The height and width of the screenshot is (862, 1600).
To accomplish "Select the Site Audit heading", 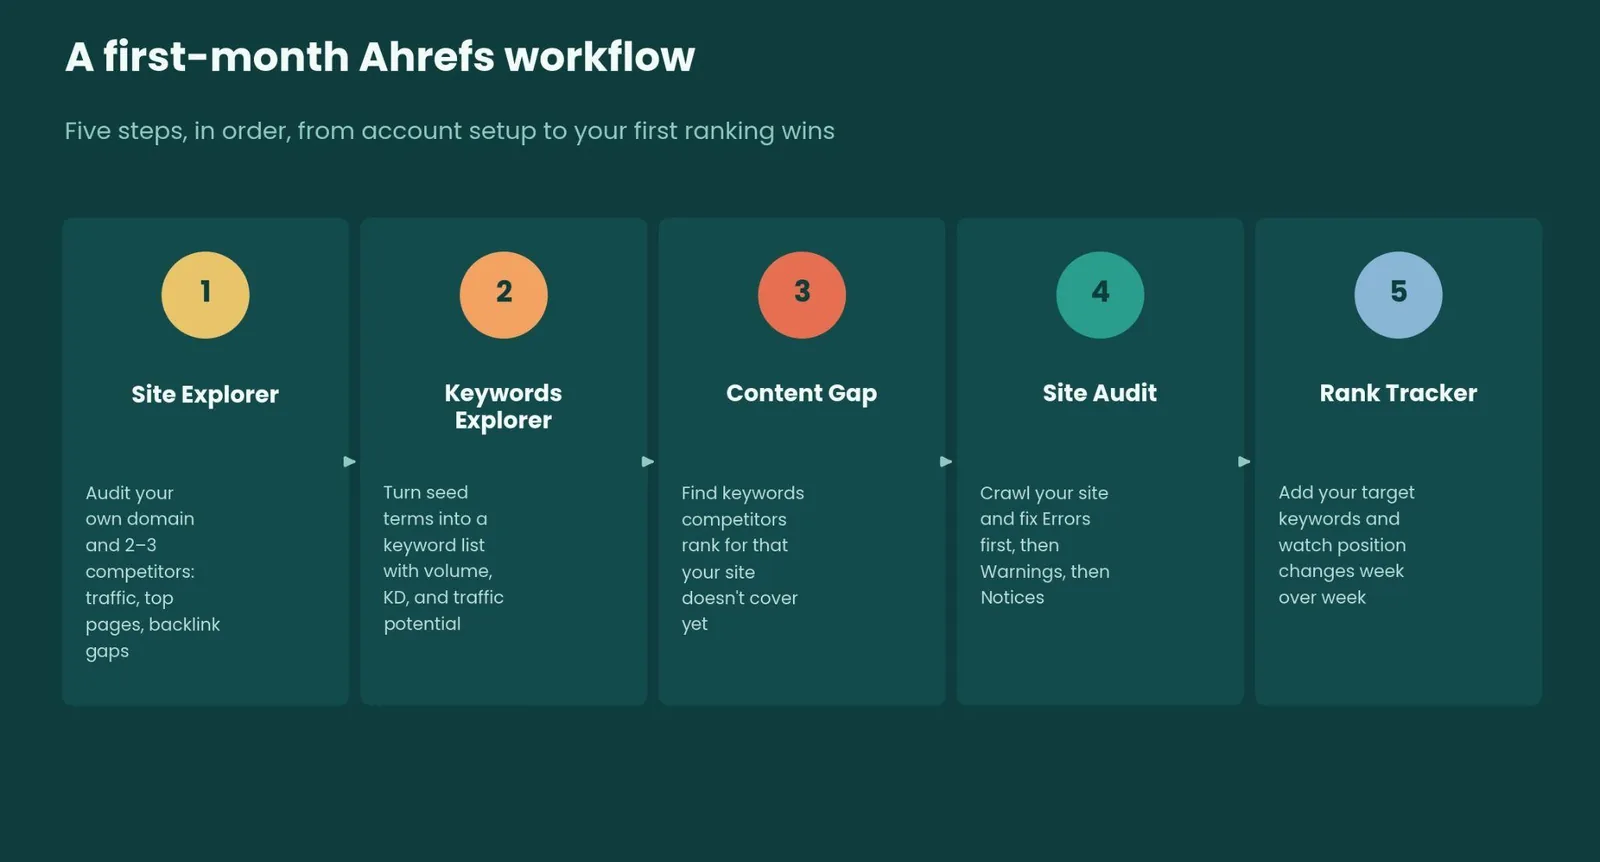I will coord(1100,393).
